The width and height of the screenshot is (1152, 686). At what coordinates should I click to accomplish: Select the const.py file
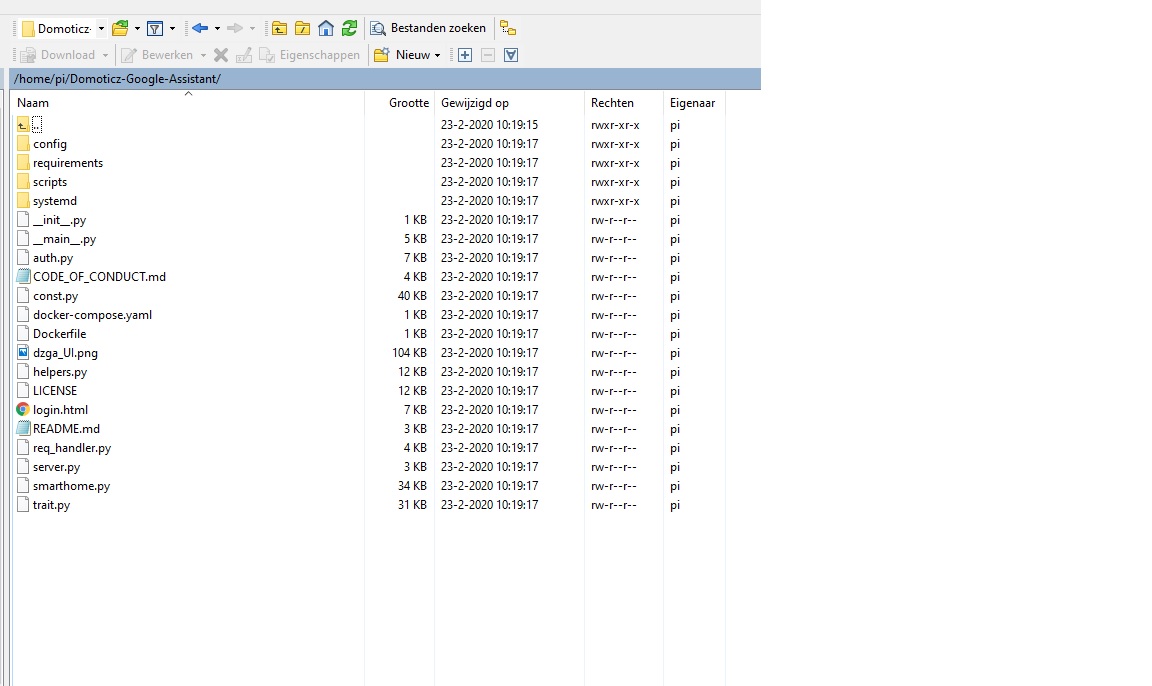coord(55,296)
